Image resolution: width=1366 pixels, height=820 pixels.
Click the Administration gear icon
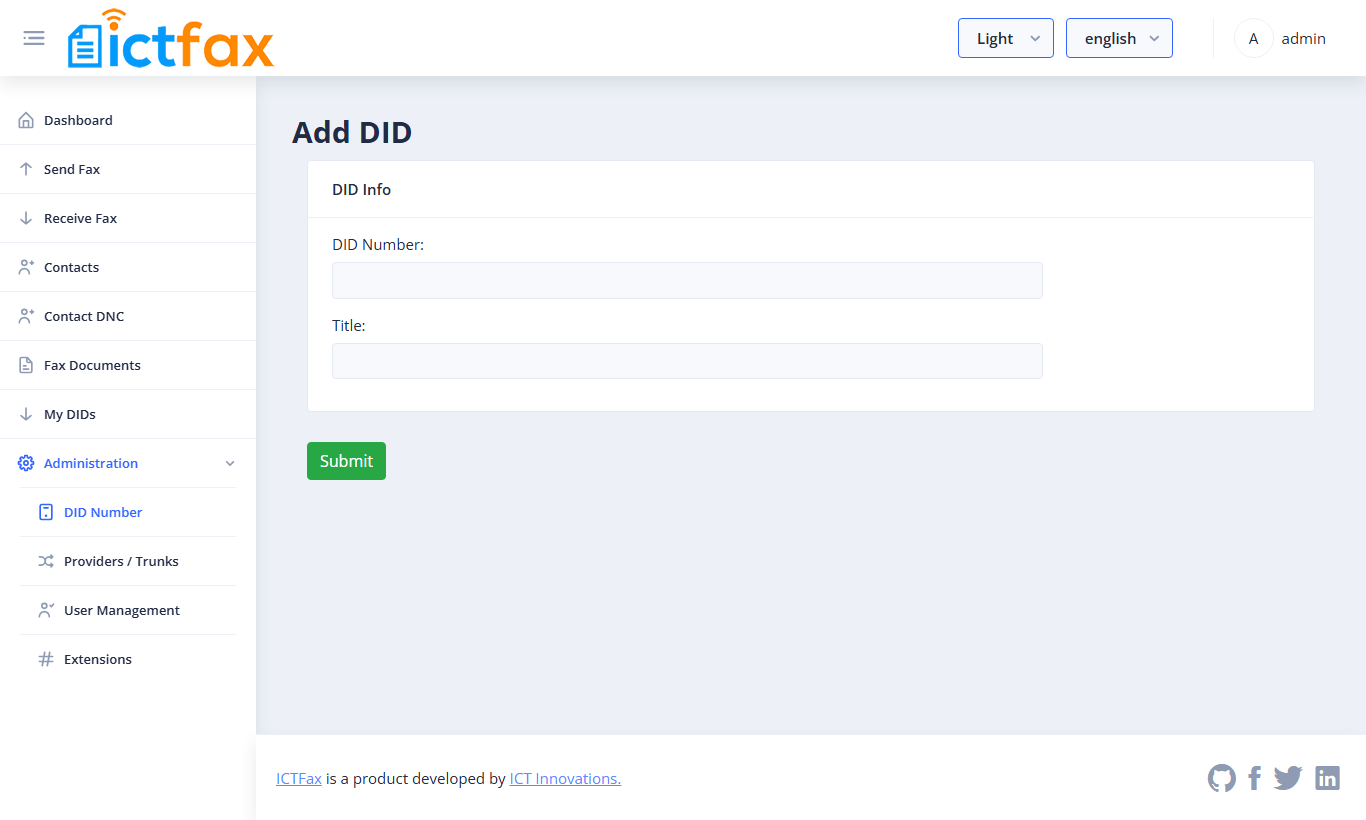[x=26, y=463]
